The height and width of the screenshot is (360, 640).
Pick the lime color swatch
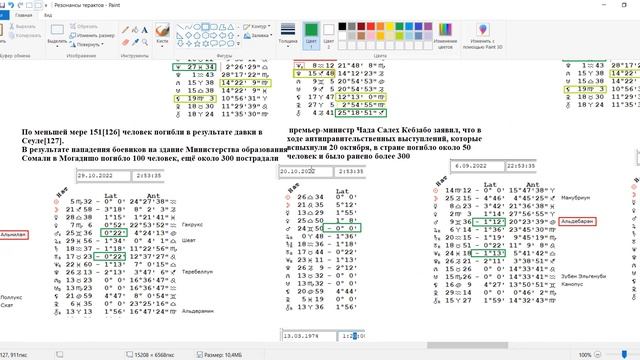click(400, 36)
